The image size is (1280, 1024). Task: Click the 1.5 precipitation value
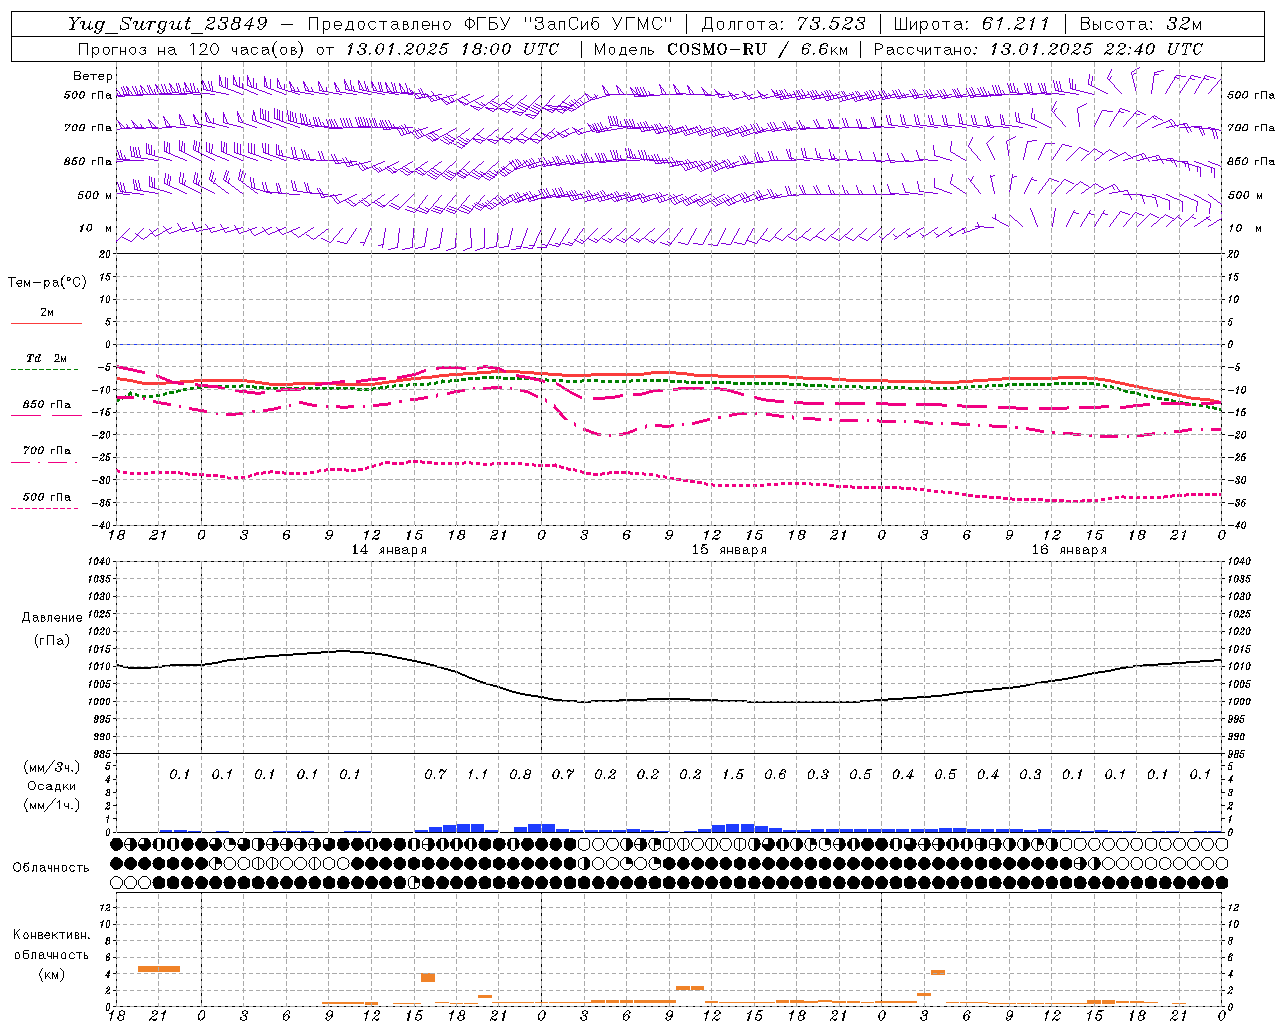tap(733, 775)
